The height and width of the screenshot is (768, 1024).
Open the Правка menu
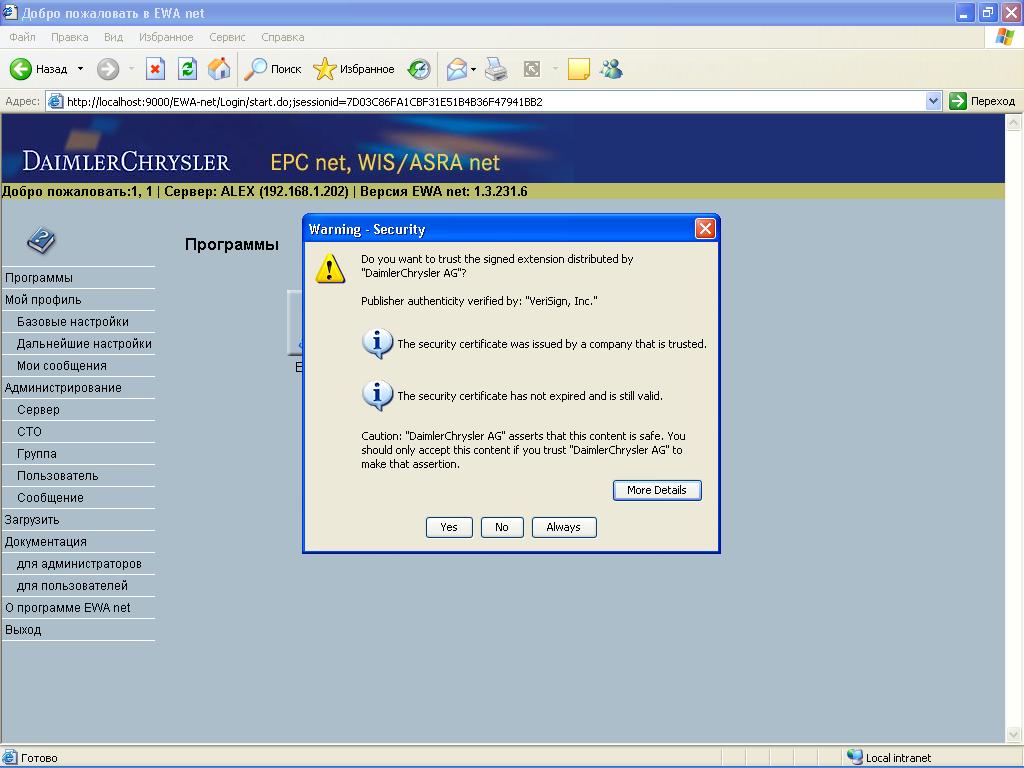point(69,37)
